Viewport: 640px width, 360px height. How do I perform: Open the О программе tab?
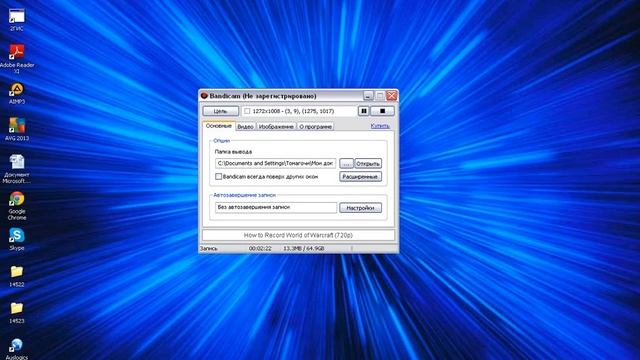(x=316, y=127)
